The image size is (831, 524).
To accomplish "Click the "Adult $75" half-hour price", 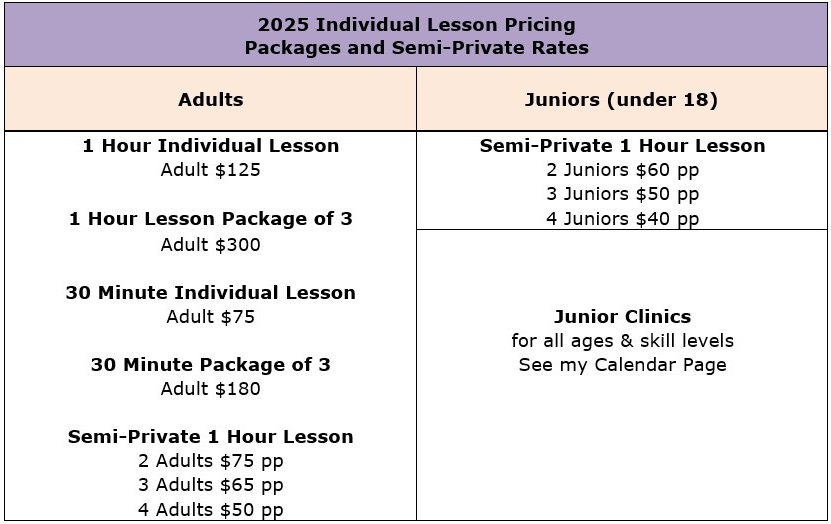I will 210,317.
